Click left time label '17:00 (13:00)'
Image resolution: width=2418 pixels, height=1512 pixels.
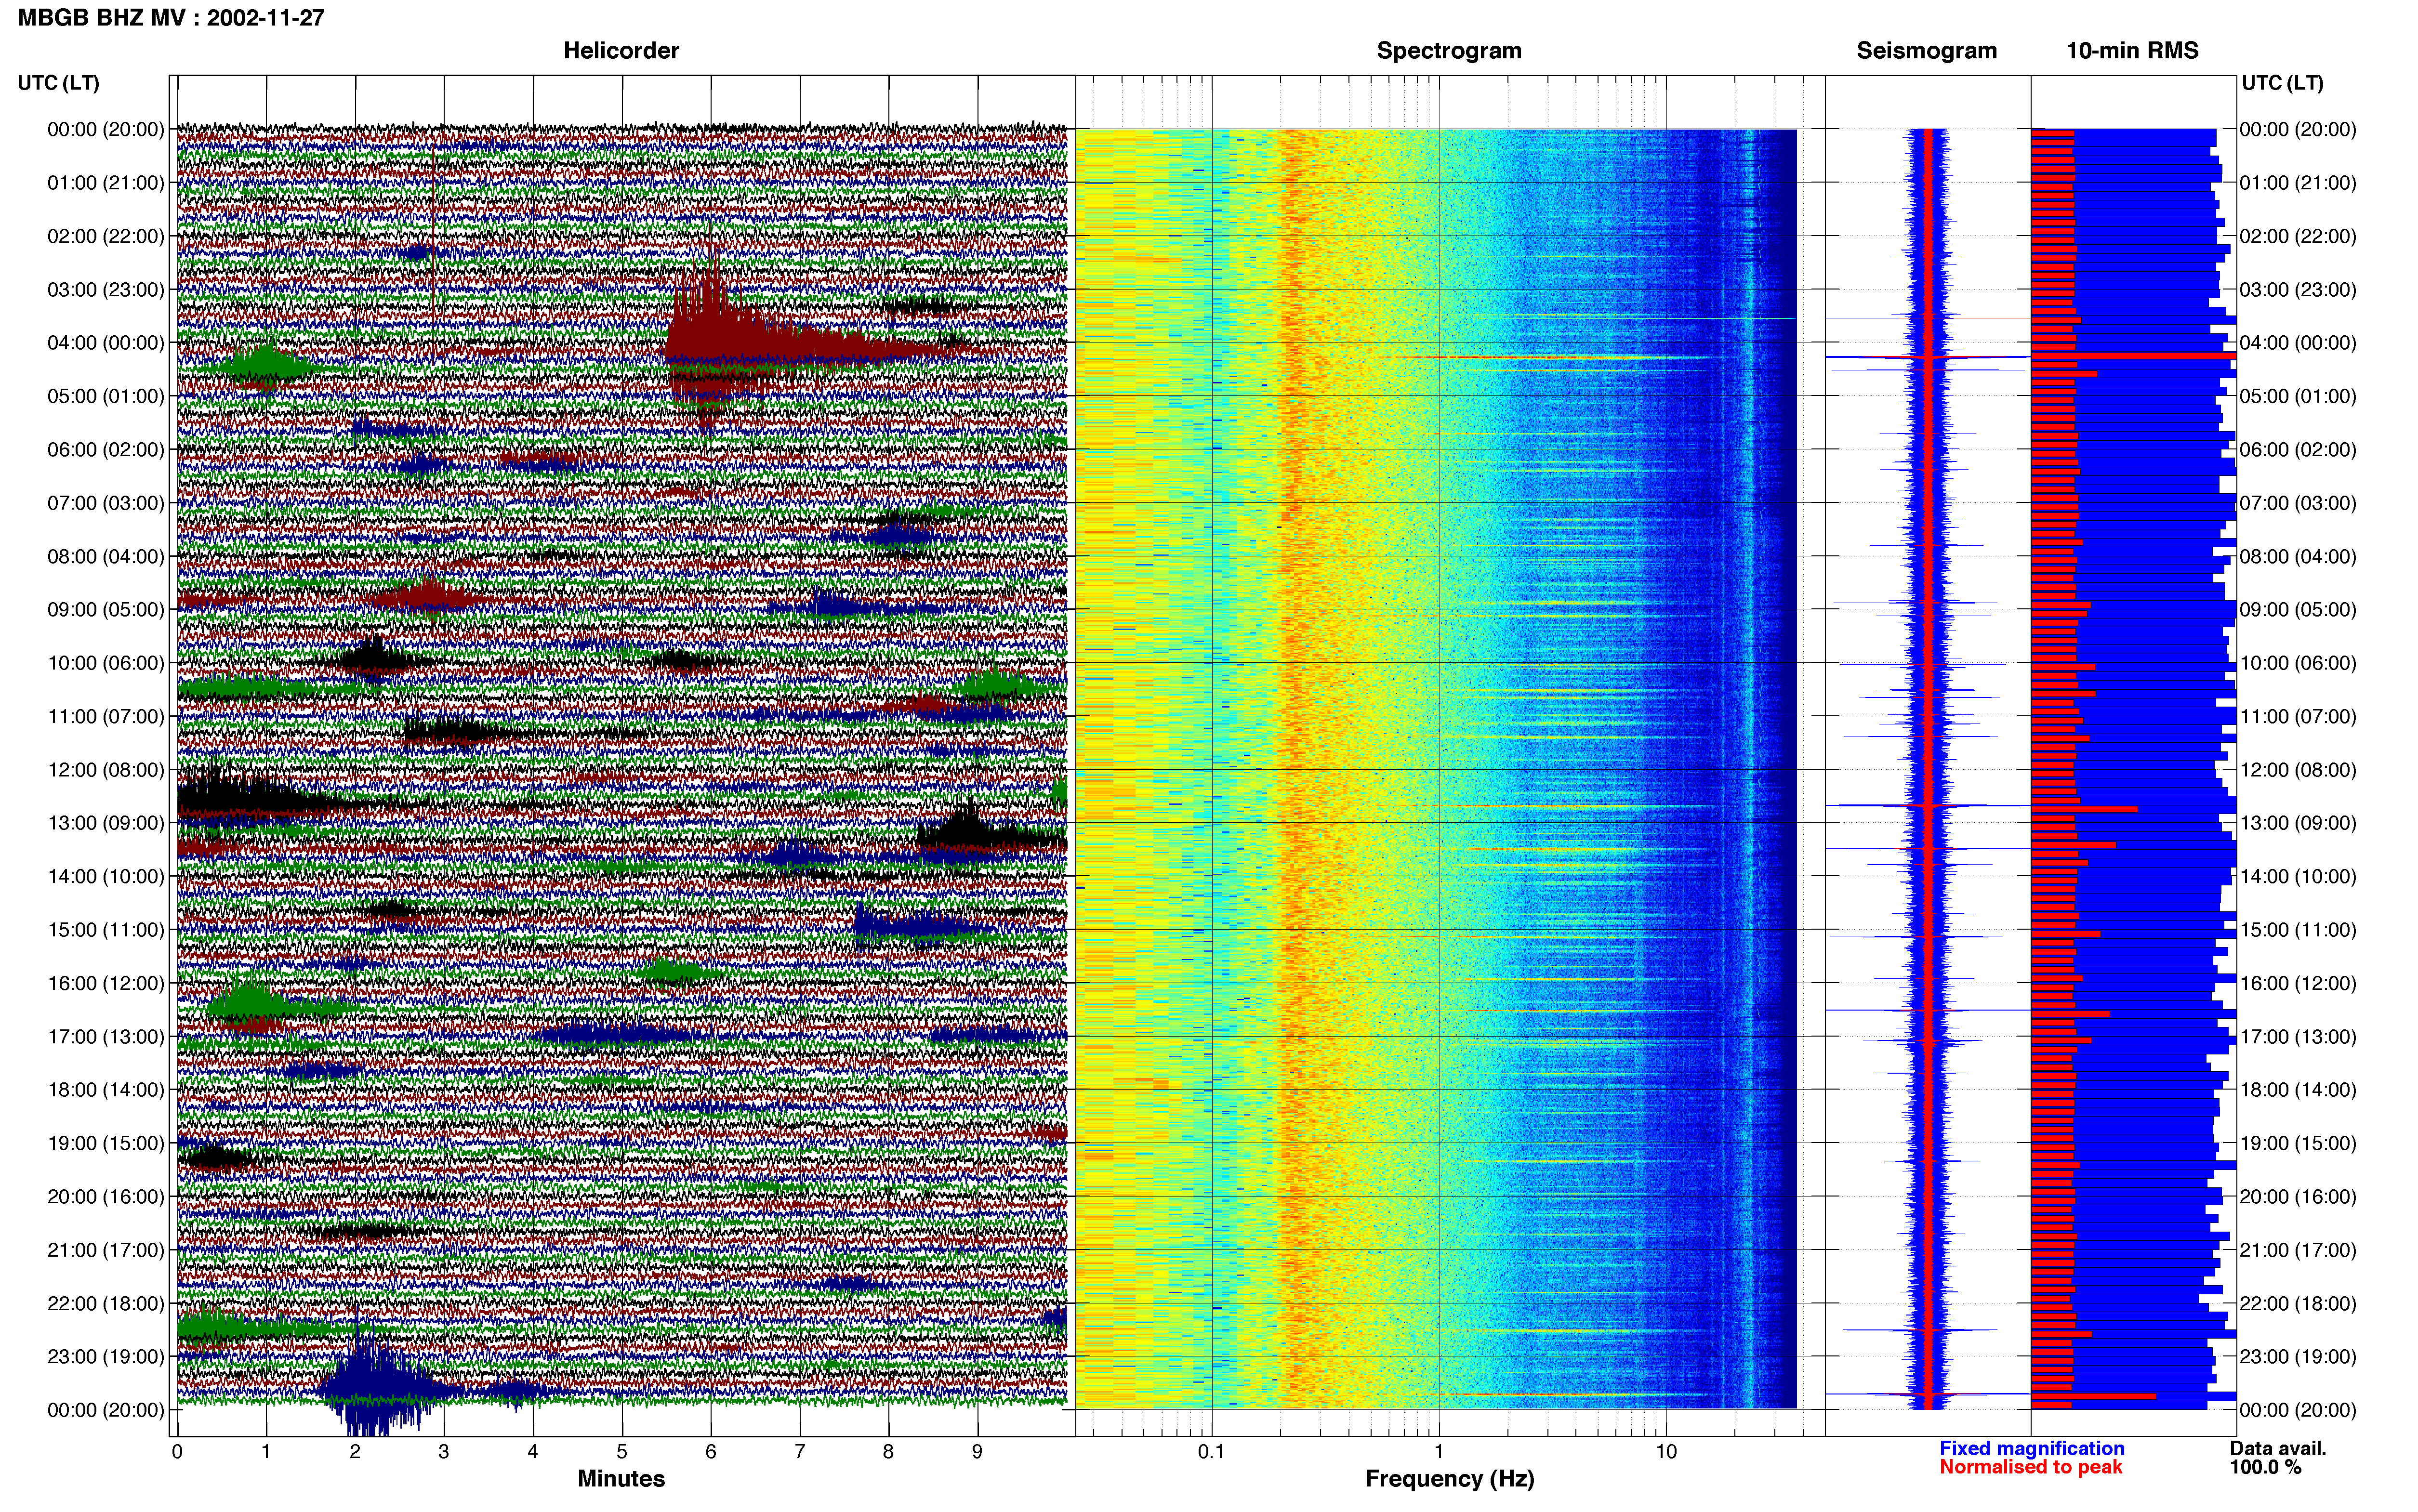pyautogui.click(x=106, y=1037)
